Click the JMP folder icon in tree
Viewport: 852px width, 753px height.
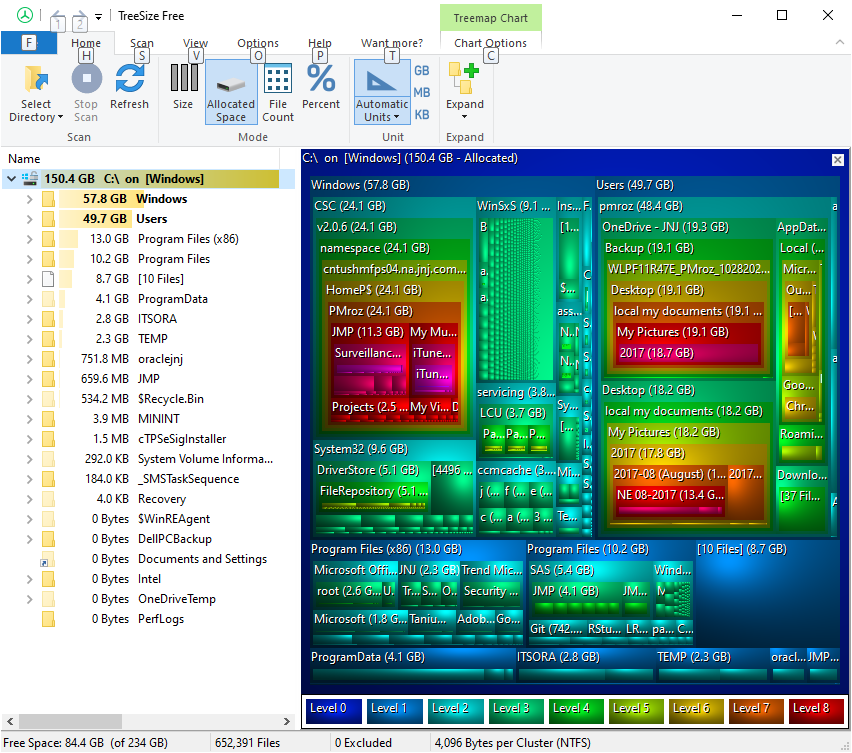pos(48,379)
